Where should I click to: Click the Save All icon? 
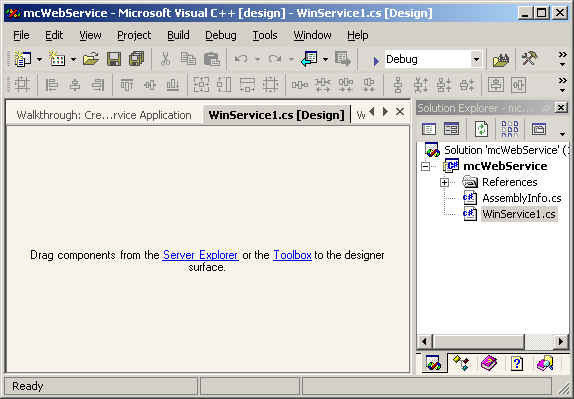(137, 59)
